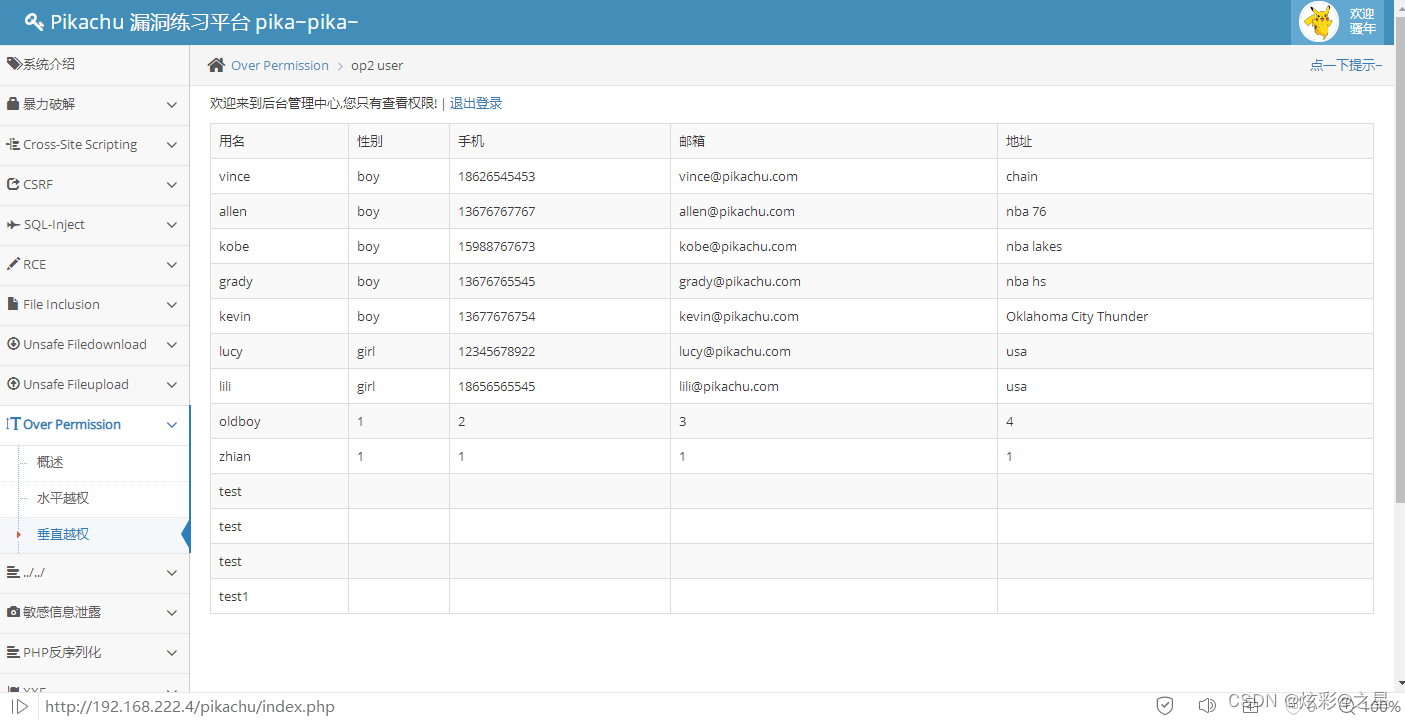Image resolution: width=1405 pixels, height=720 pixels.
Task: Click the plane icon beside SQL-Inject
Action: coord(14,224)
